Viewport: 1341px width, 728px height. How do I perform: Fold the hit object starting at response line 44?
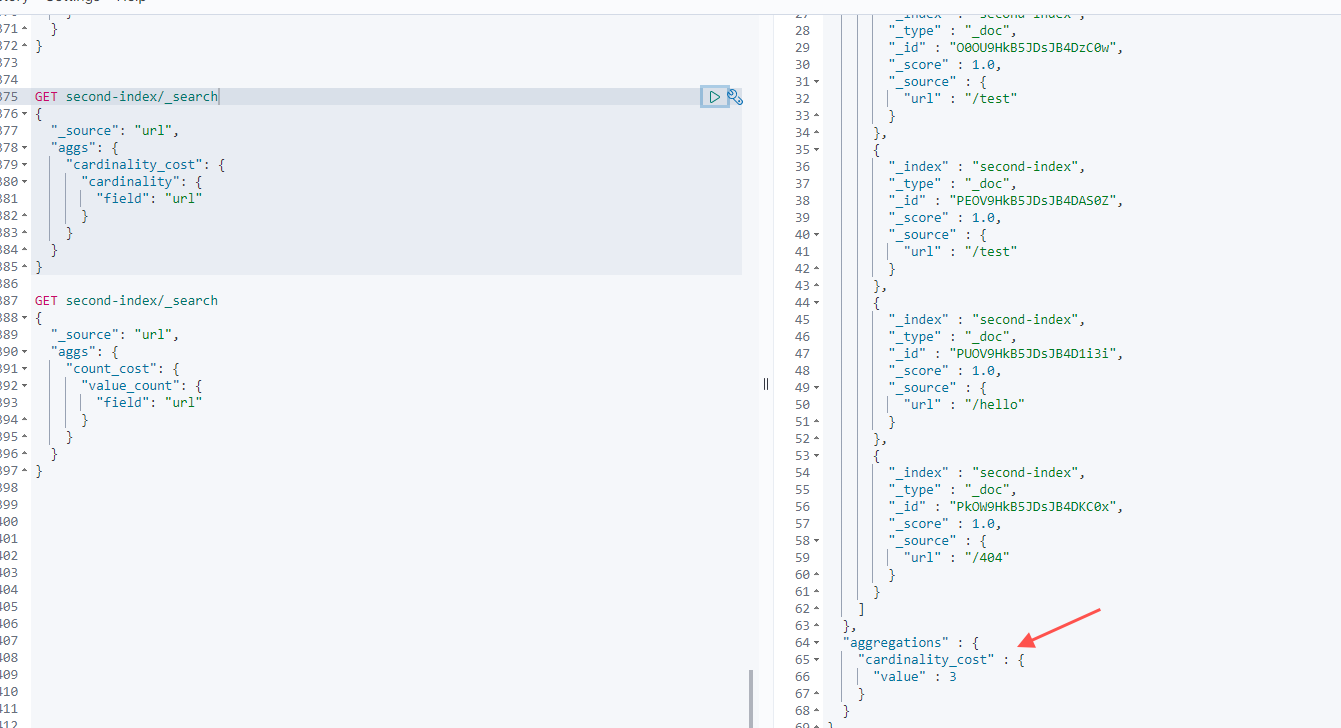816,303
